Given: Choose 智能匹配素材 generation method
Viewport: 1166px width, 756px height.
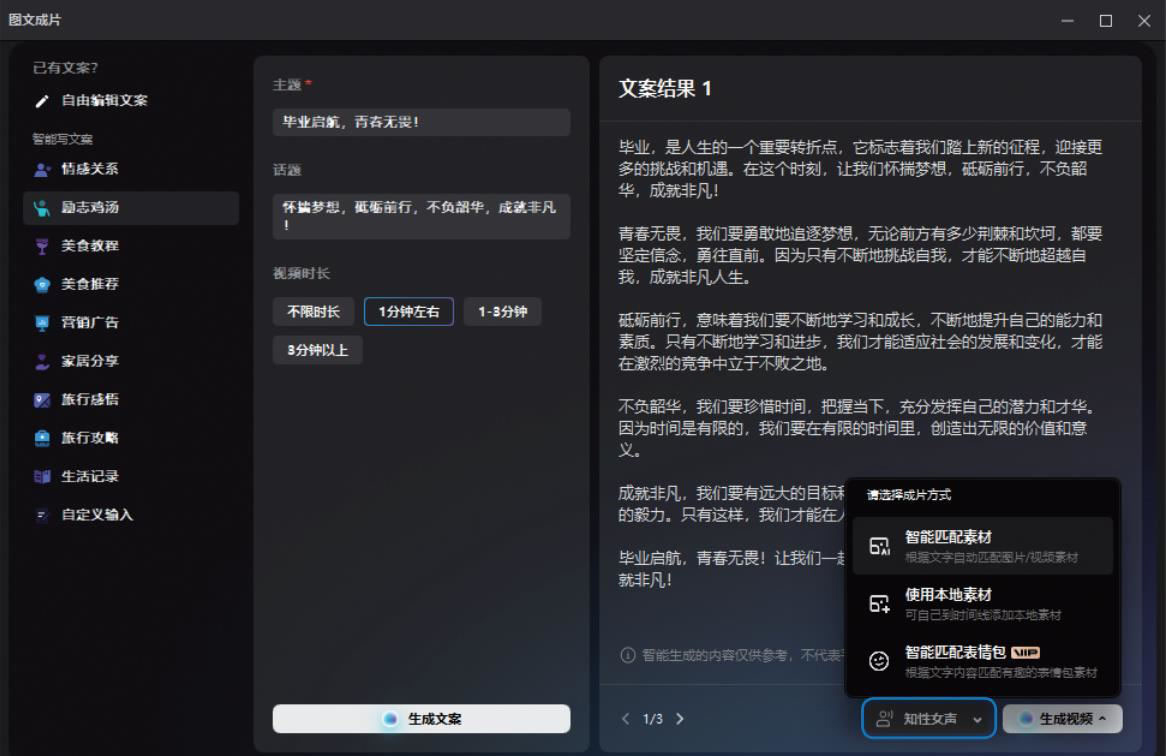Looking at the screenshot, I should [982, 546].
